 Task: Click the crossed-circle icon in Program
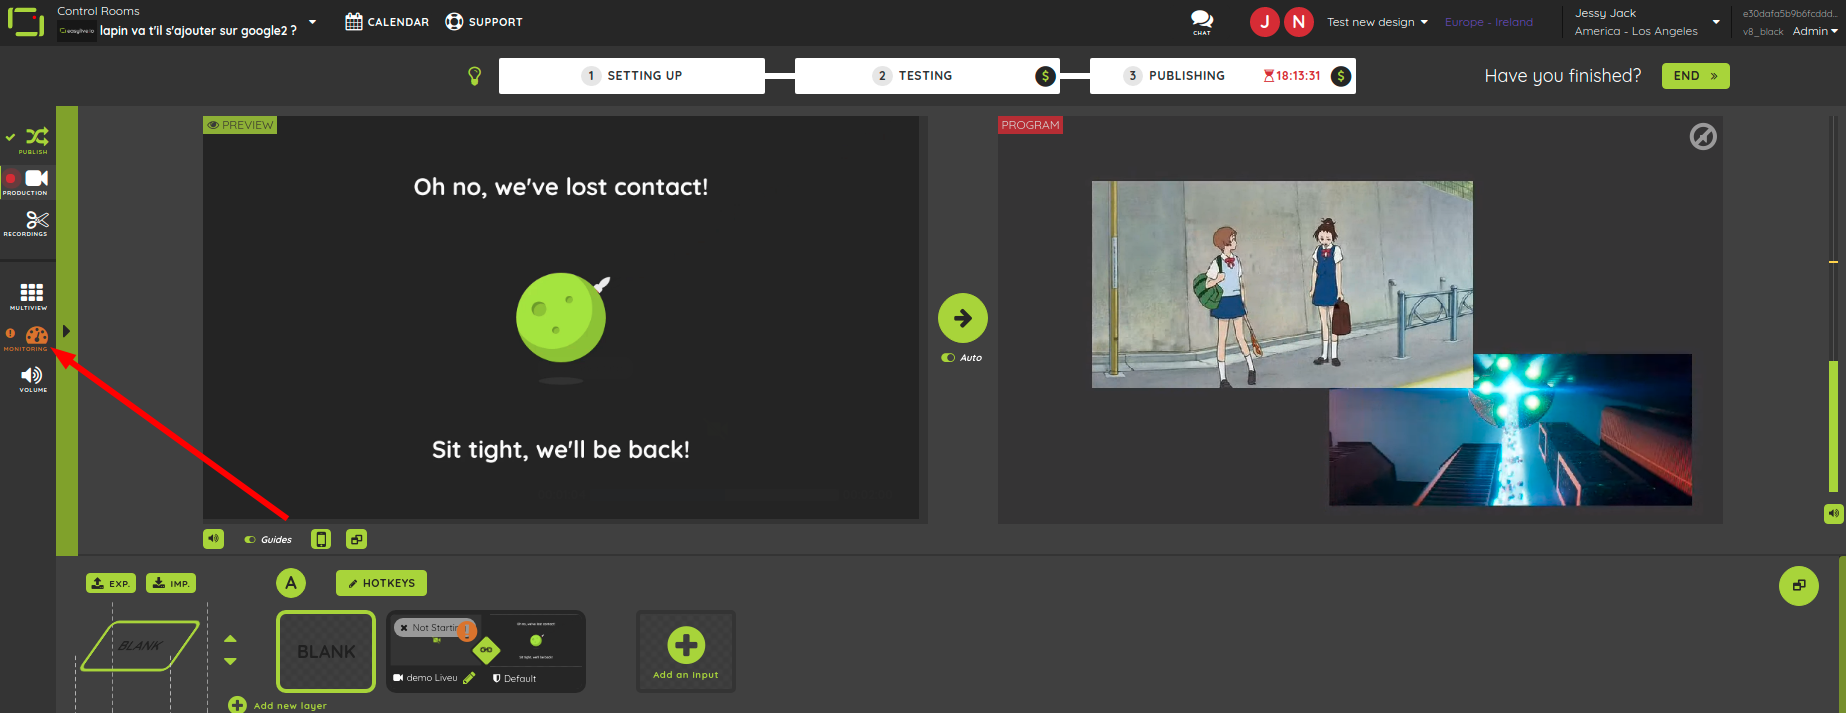tap(1703, 136)
